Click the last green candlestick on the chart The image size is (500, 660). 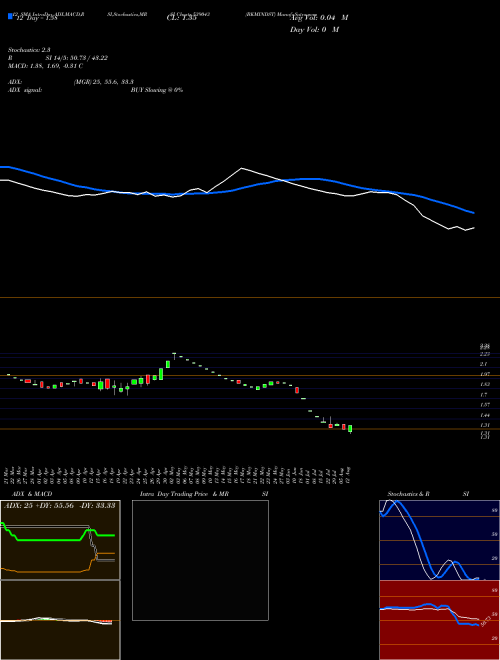tap(350, 429)
